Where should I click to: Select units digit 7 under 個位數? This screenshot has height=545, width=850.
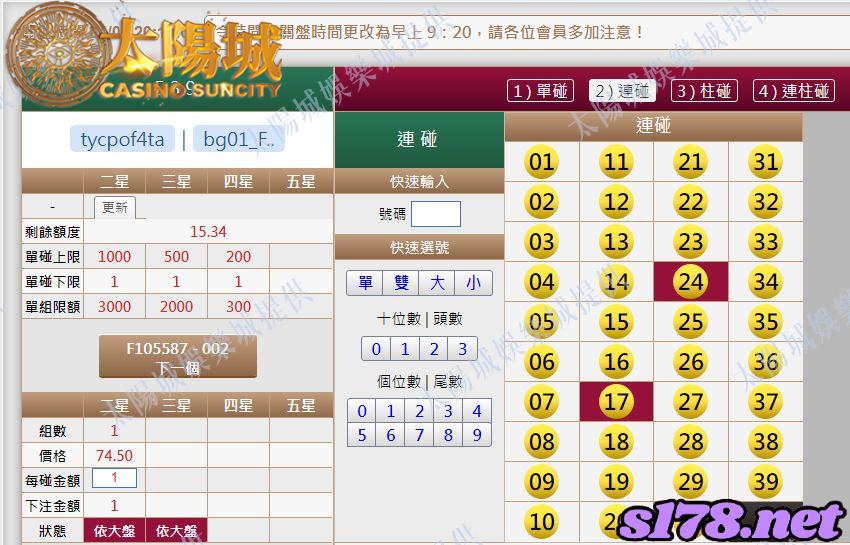pyautogui.click(x=419, y=435)
